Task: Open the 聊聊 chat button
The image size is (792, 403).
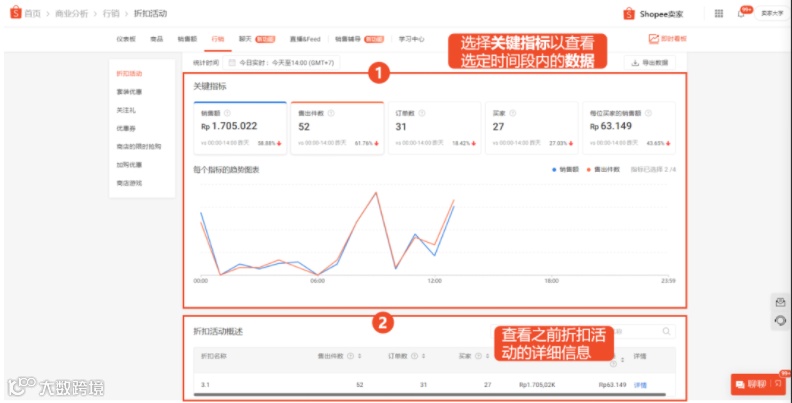Action: pyautogui.click(x=753, y=385)
